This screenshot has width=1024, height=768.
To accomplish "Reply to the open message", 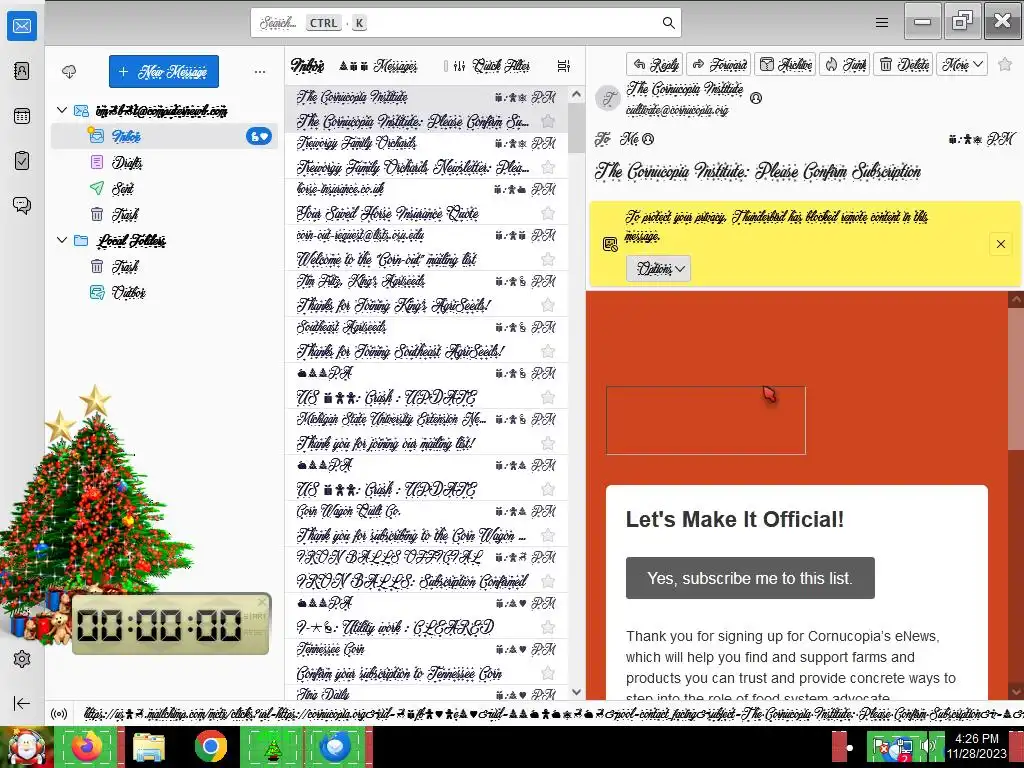I will click(x=654, y=64).
